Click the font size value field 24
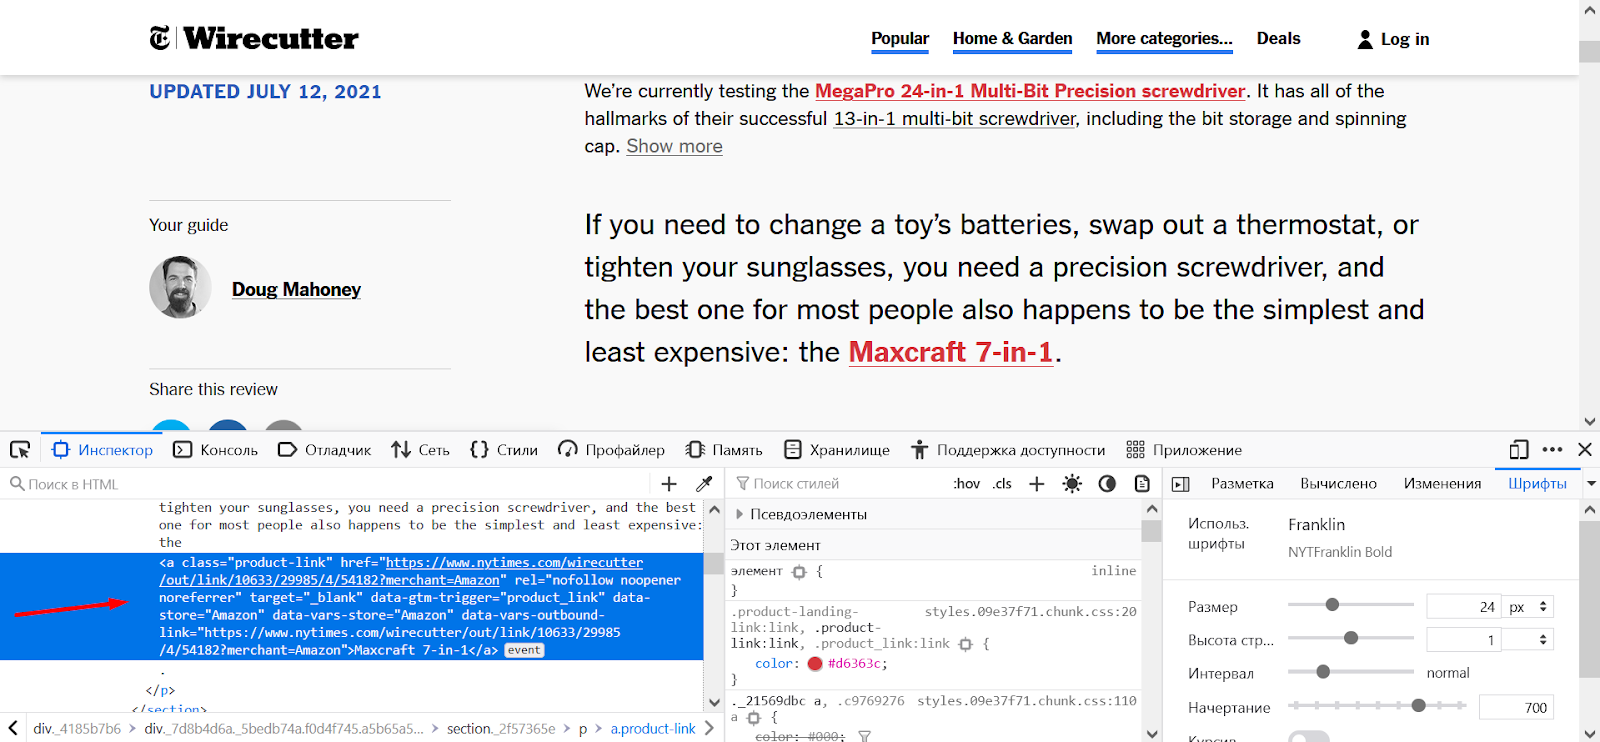Image resolution: width=1600 pixels, height=742 pixels. tap(1463, 607)
